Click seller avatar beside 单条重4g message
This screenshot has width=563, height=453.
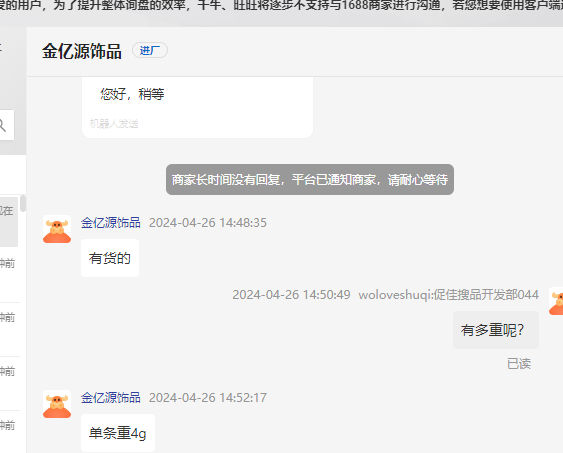[57, 404]
